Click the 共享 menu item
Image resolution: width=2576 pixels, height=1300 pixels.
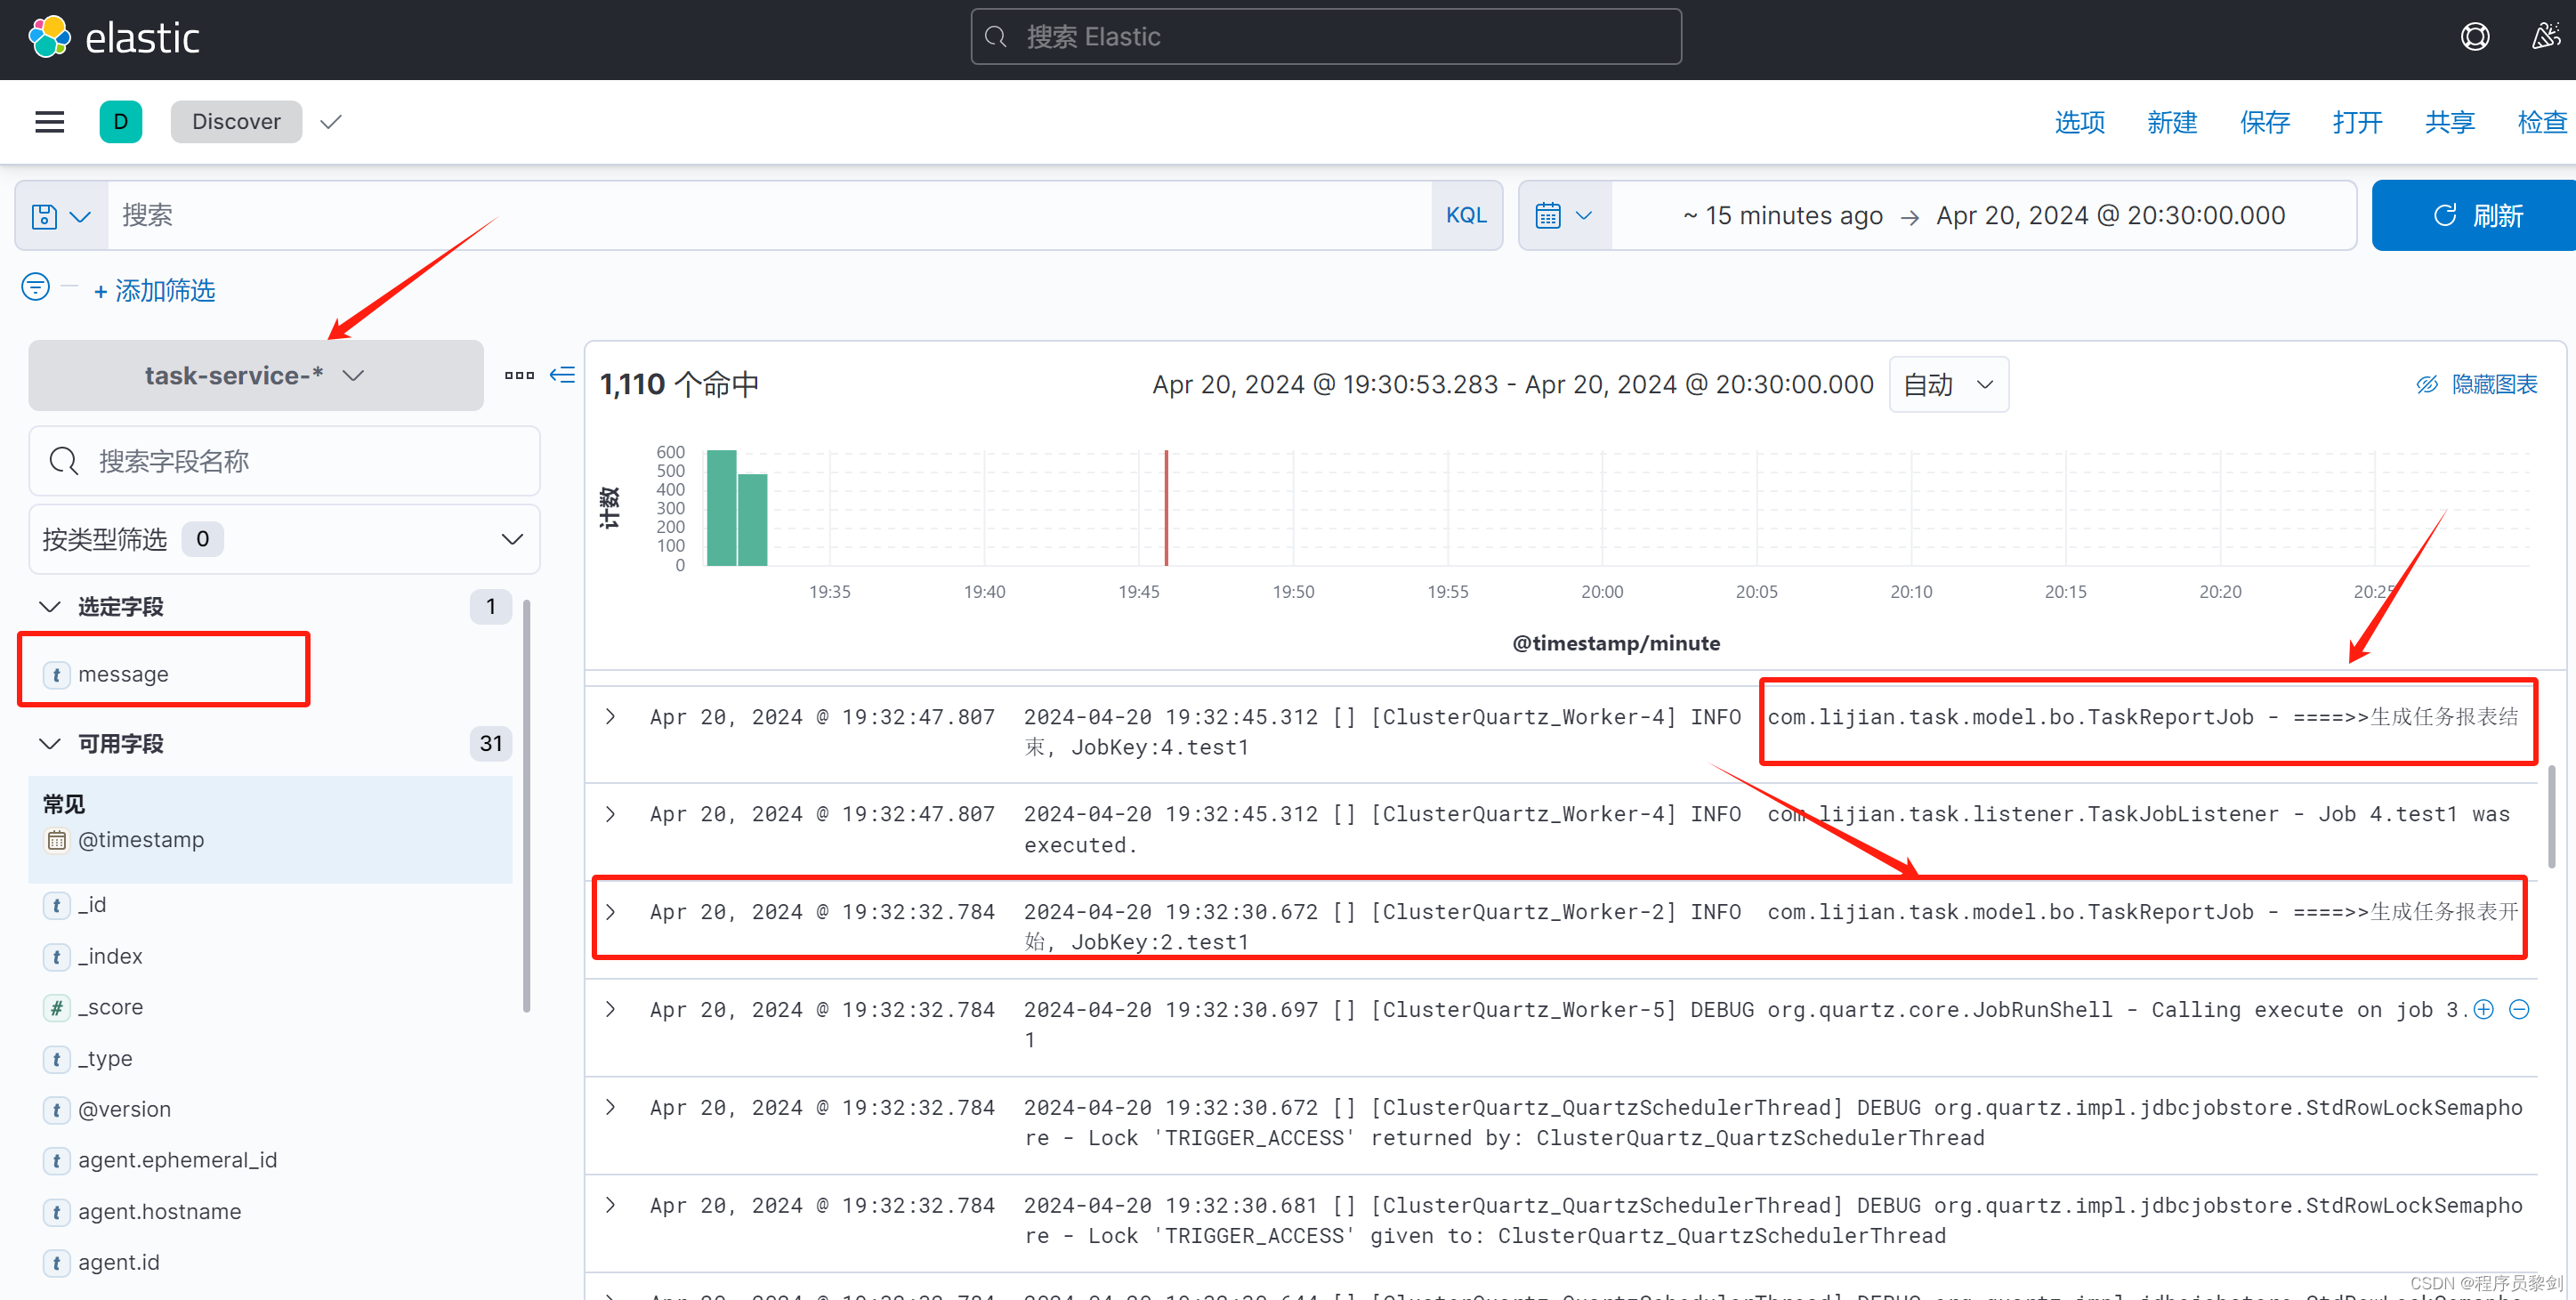pos(2448,121)
